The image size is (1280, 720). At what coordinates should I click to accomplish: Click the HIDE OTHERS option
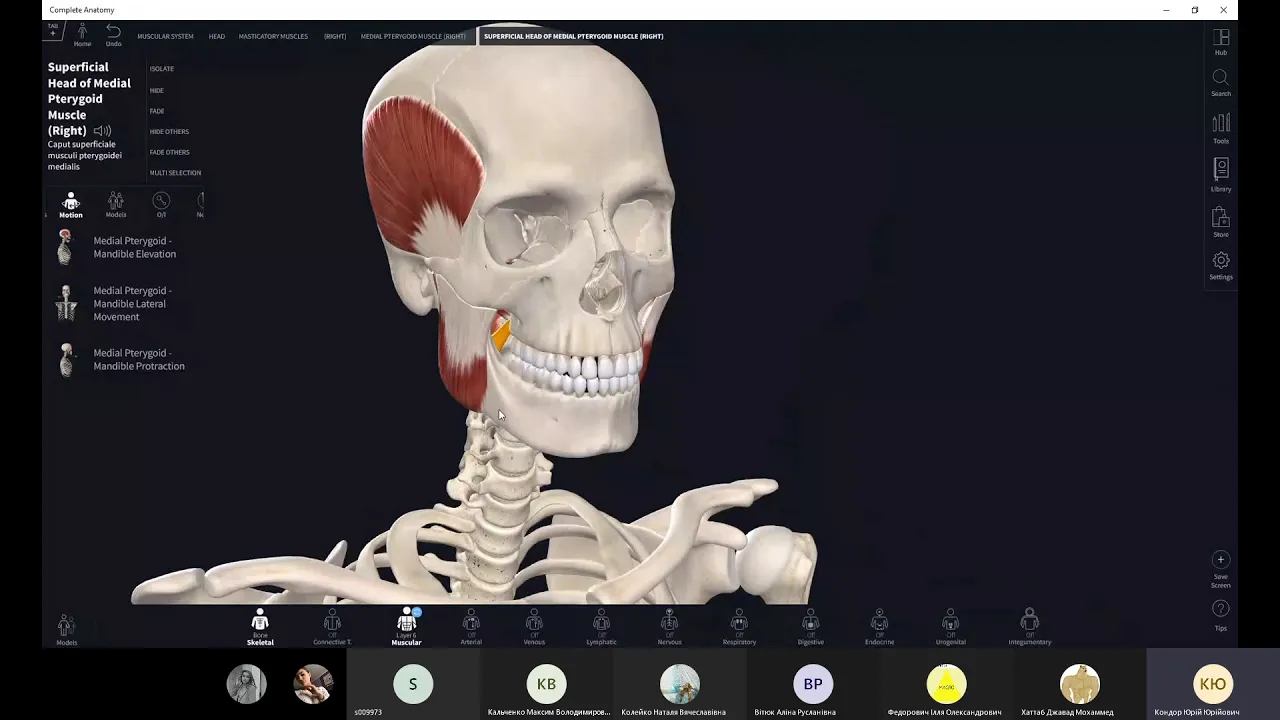pyautogui.click(x=169, y=131)
